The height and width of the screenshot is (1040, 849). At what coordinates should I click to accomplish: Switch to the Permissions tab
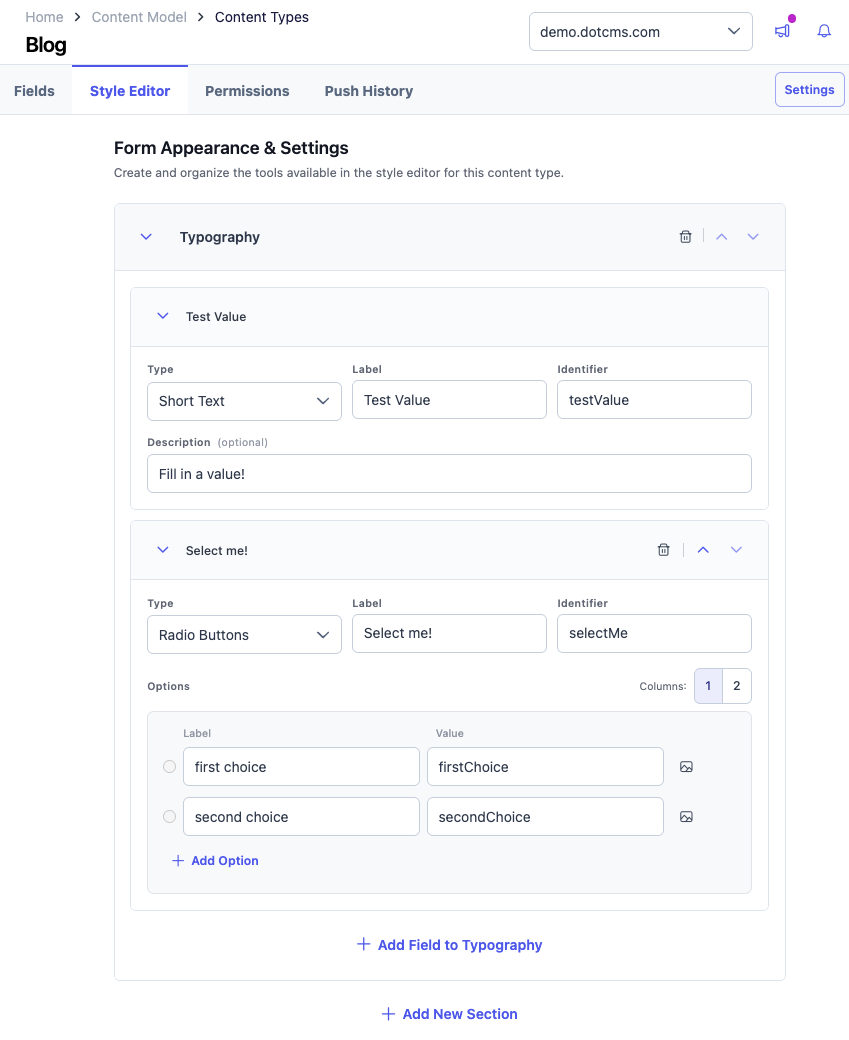tap(247, 91)
